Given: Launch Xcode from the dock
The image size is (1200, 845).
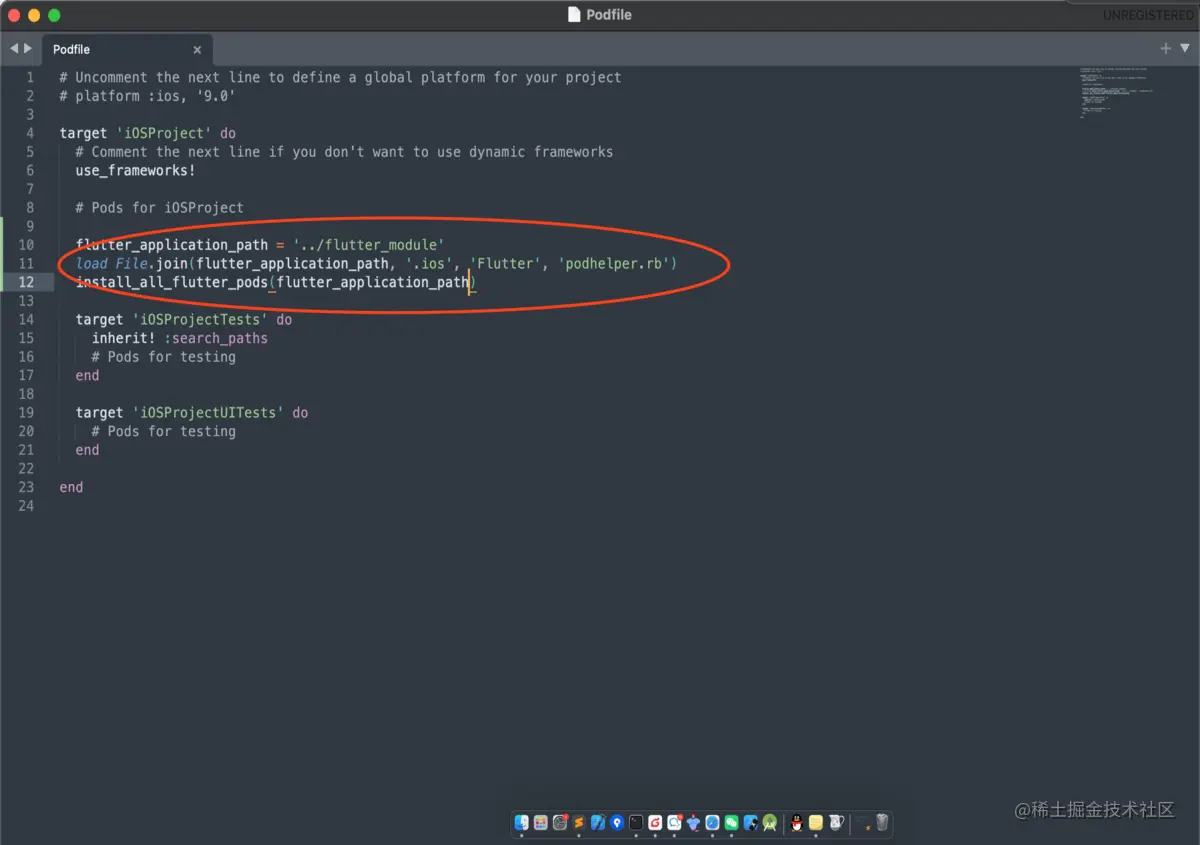Looking at the screenshot, I should click(598, 823).
